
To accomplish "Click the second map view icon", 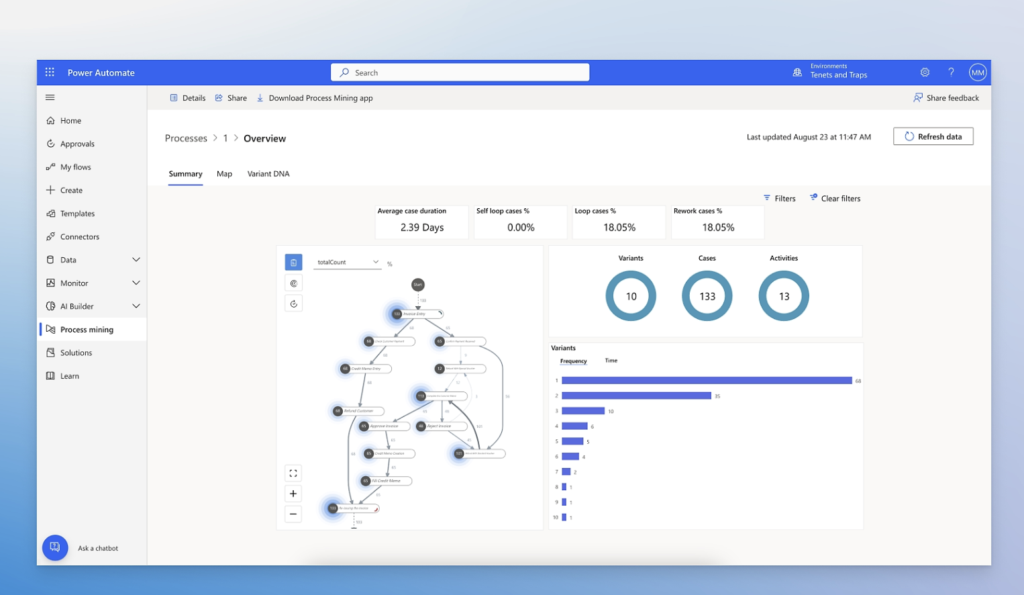I will pos(293,283).
